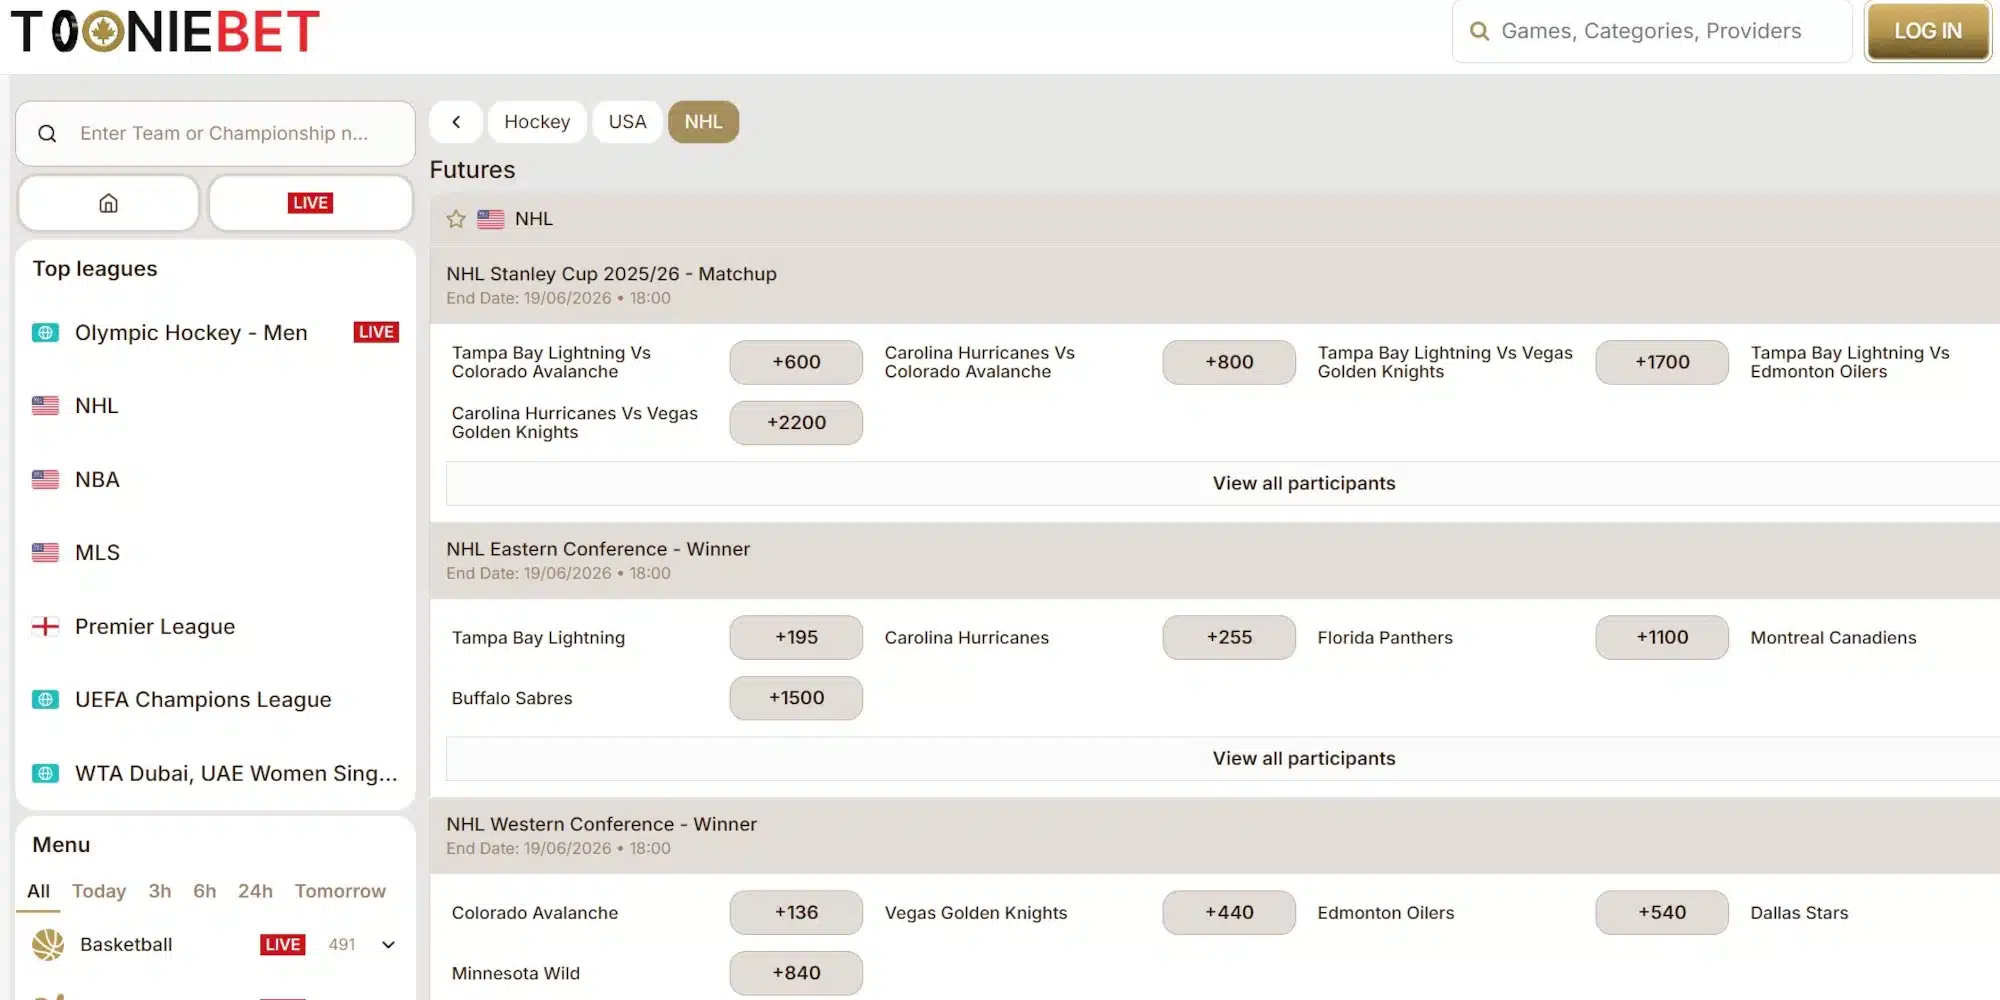Click the USA flag icon beside NHL league

pos(45,405)
